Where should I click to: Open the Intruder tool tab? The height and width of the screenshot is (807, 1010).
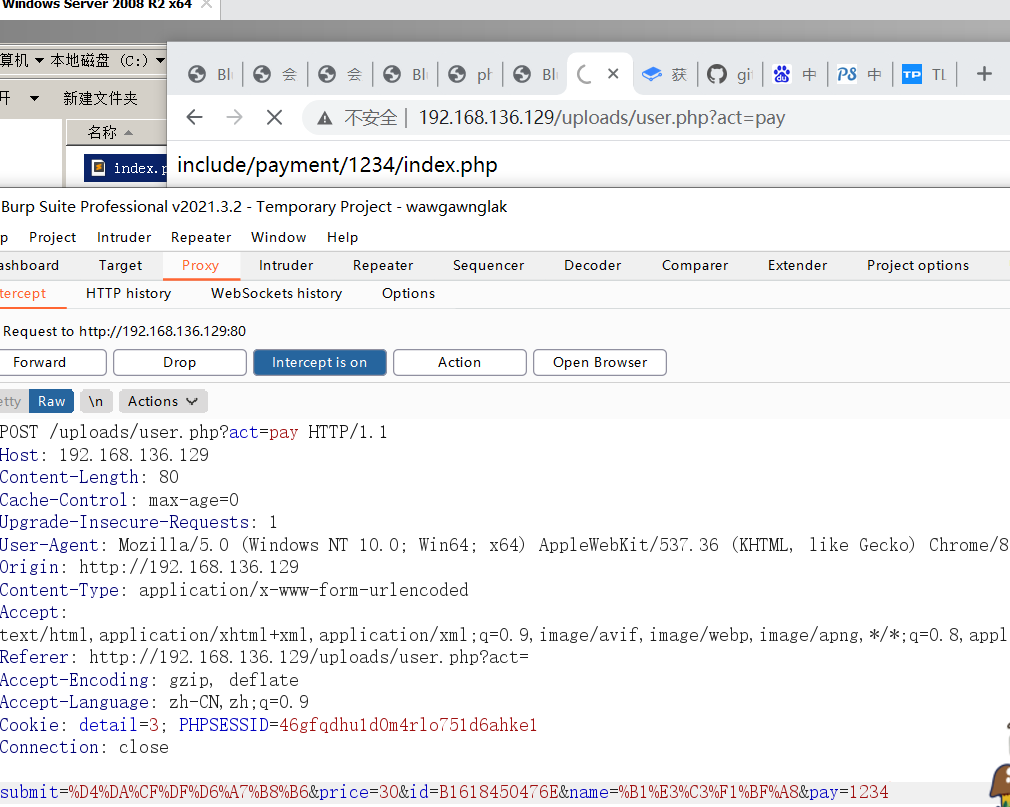point(285,265)
